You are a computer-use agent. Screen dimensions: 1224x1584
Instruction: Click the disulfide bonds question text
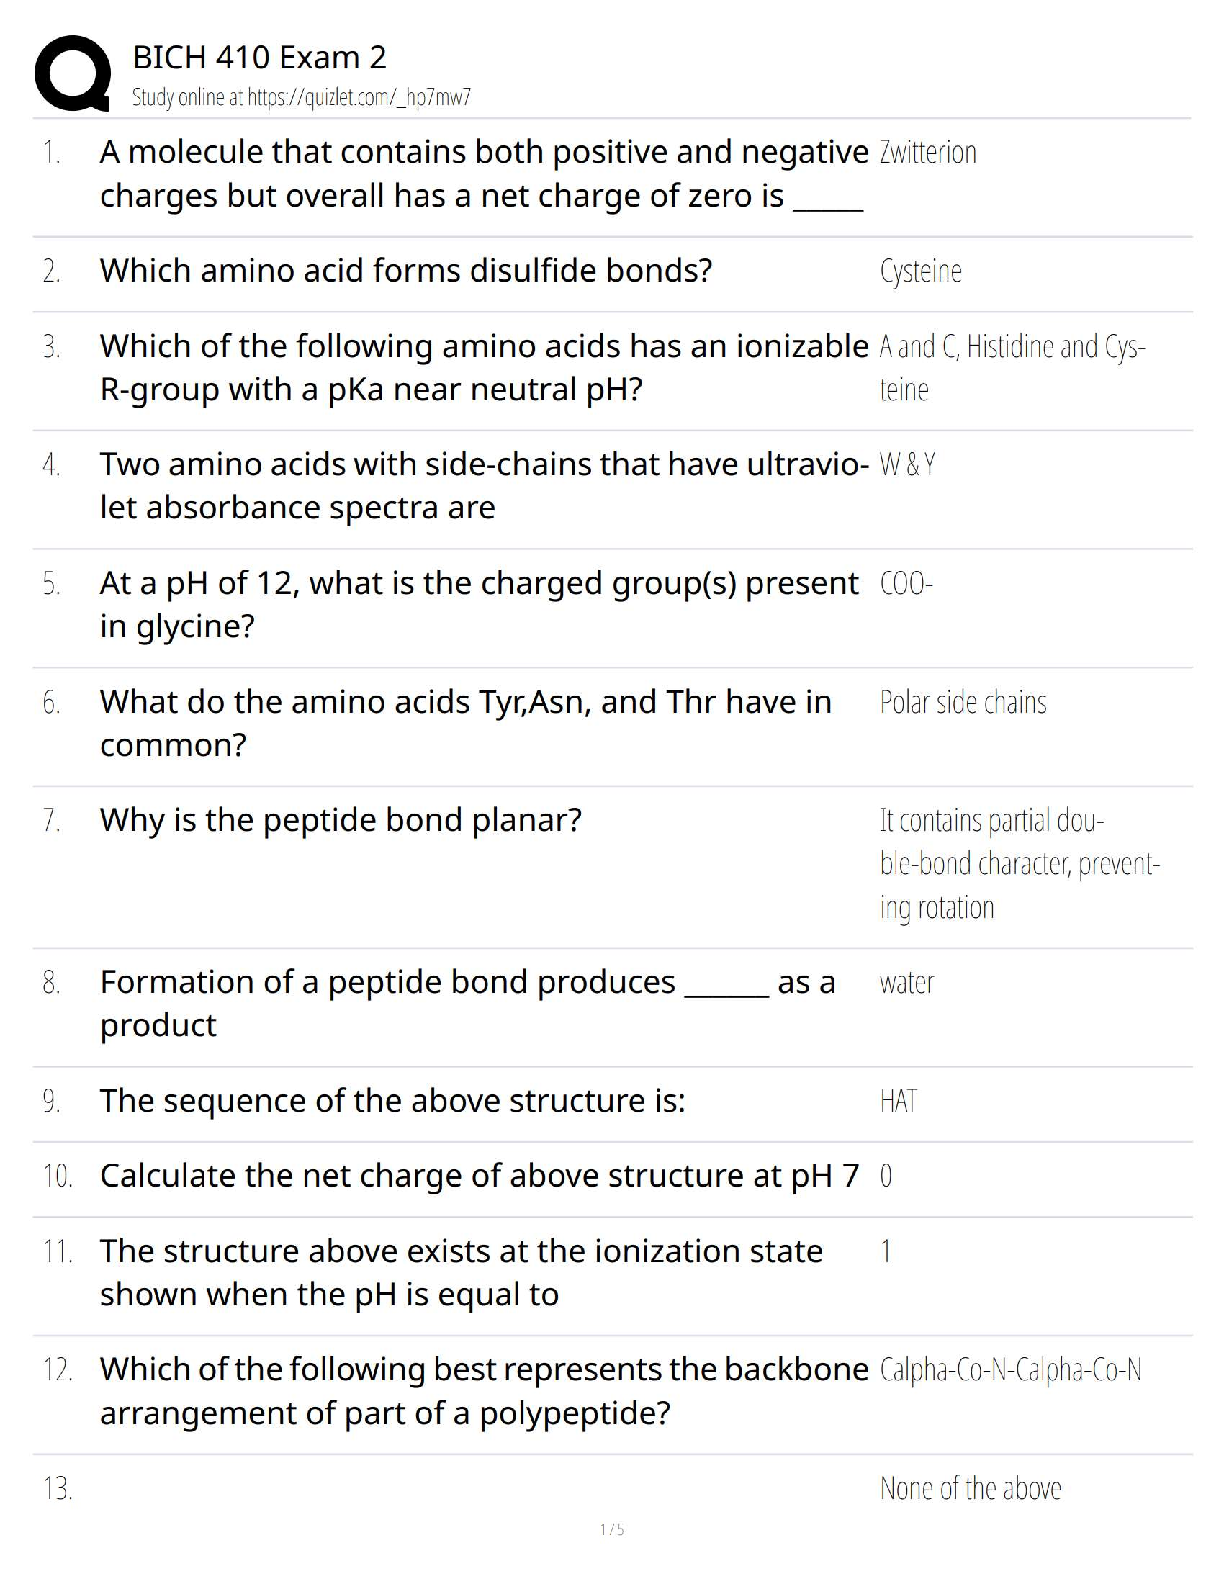tap(406, 271)
